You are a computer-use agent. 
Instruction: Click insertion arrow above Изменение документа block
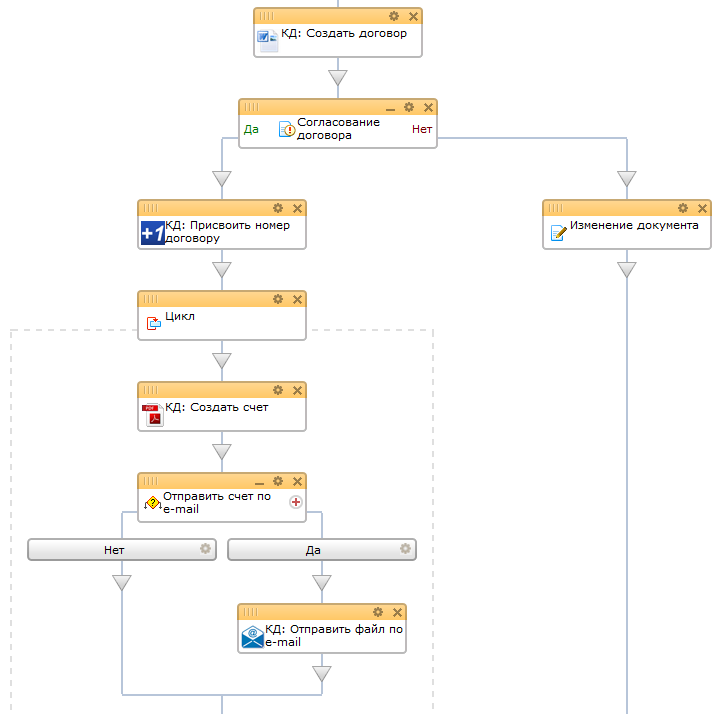pyautogui.click(x=627, y=179)
